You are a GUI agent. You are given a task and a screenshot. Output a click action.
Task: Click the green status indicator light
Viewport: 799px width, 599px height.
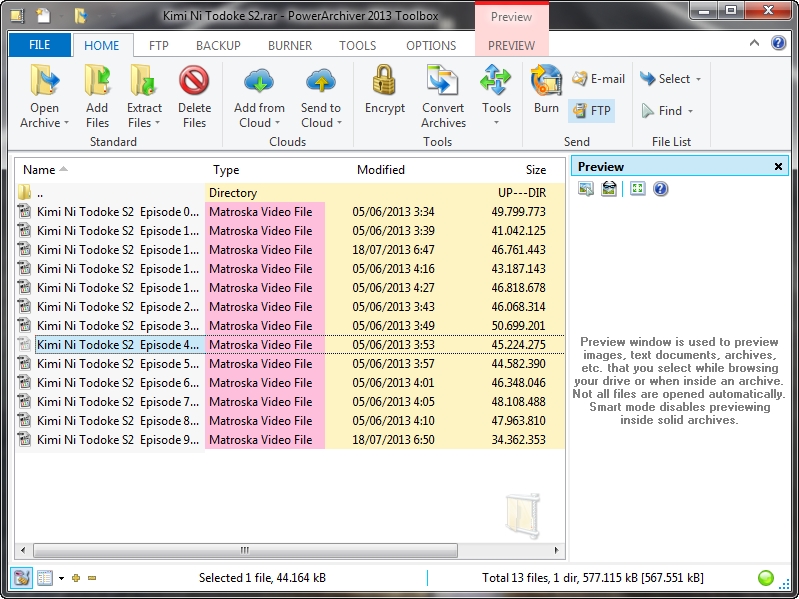point(766,578)
